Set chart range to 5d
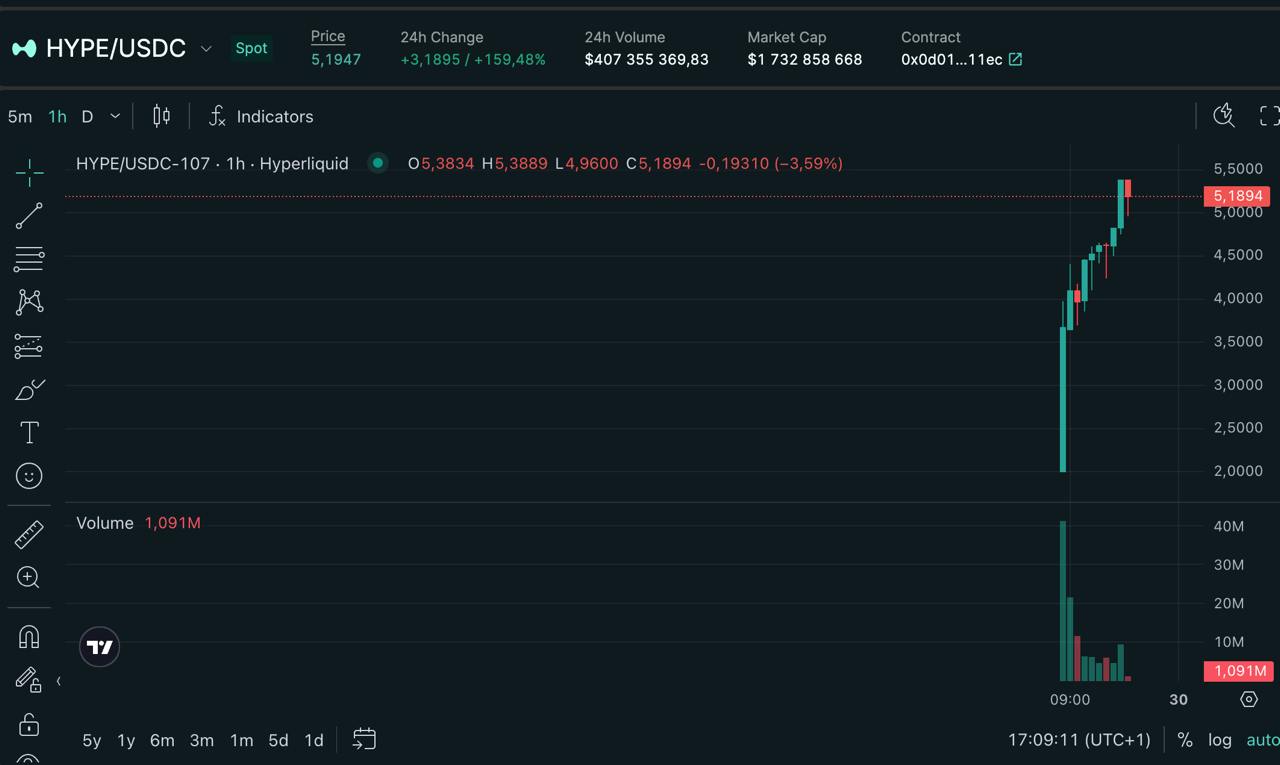This screenshot has width=1280, height=765. 278,740
